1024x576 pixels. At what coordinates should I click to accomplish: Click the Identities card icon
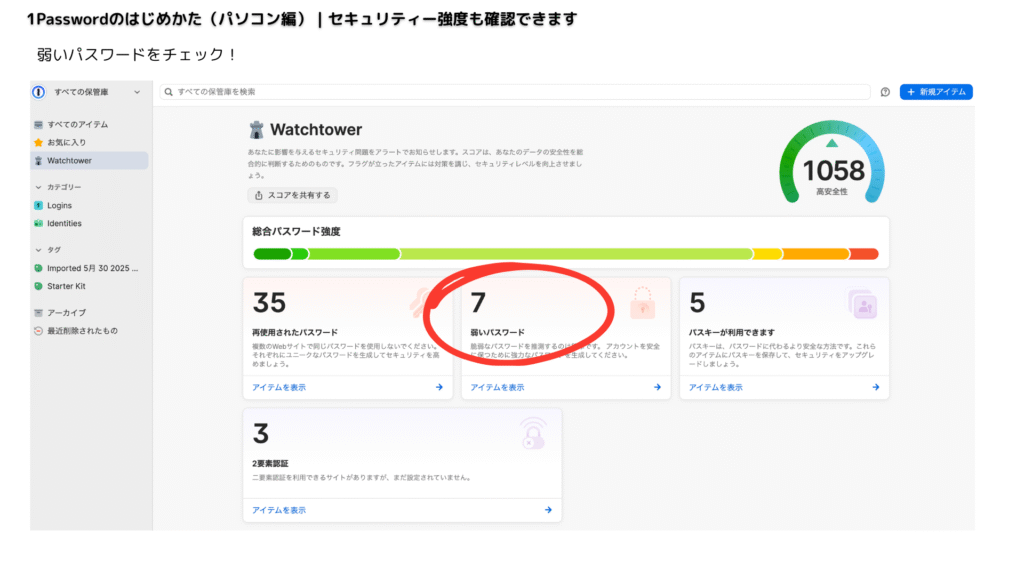39,223
